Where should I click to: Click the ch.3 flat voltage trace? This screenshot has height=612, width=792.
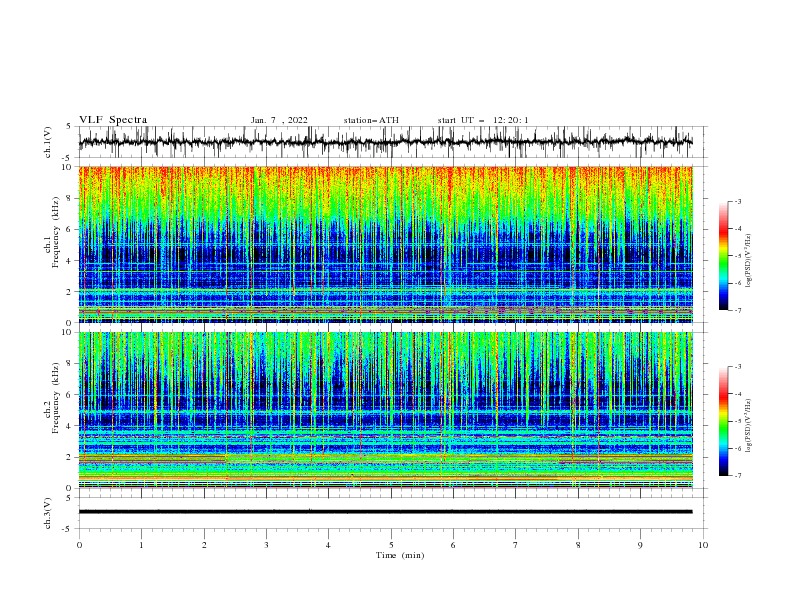(385, 512)
